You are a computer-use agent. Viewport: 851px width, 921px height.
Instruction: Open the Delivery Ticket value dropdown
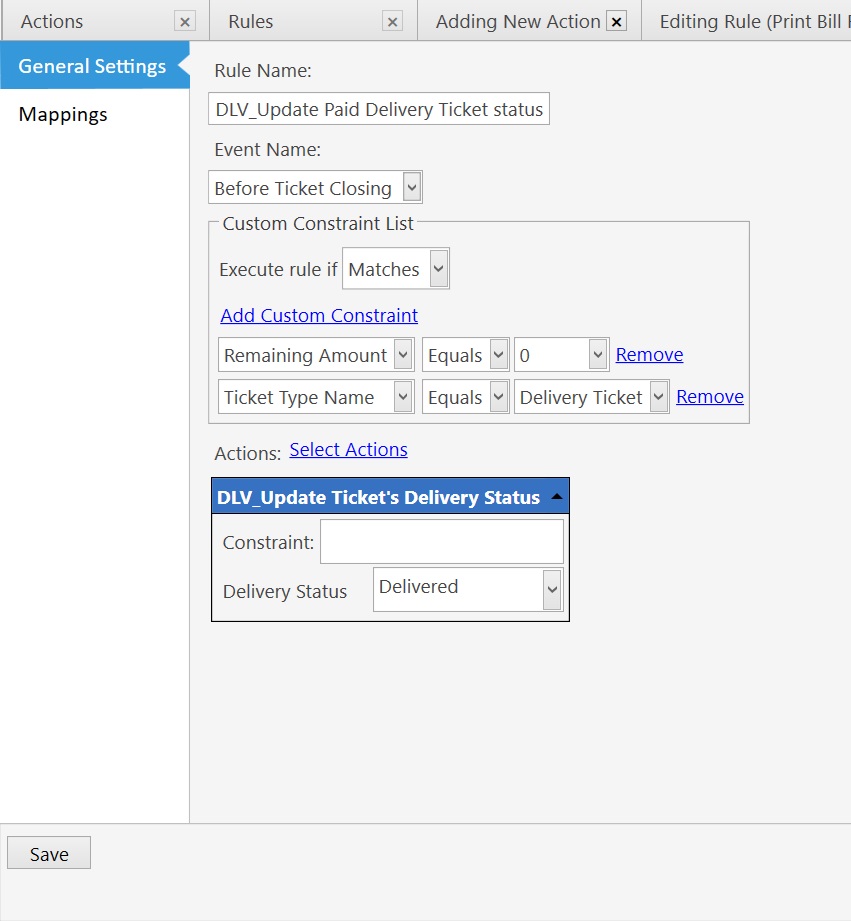(x=658, y=396)
